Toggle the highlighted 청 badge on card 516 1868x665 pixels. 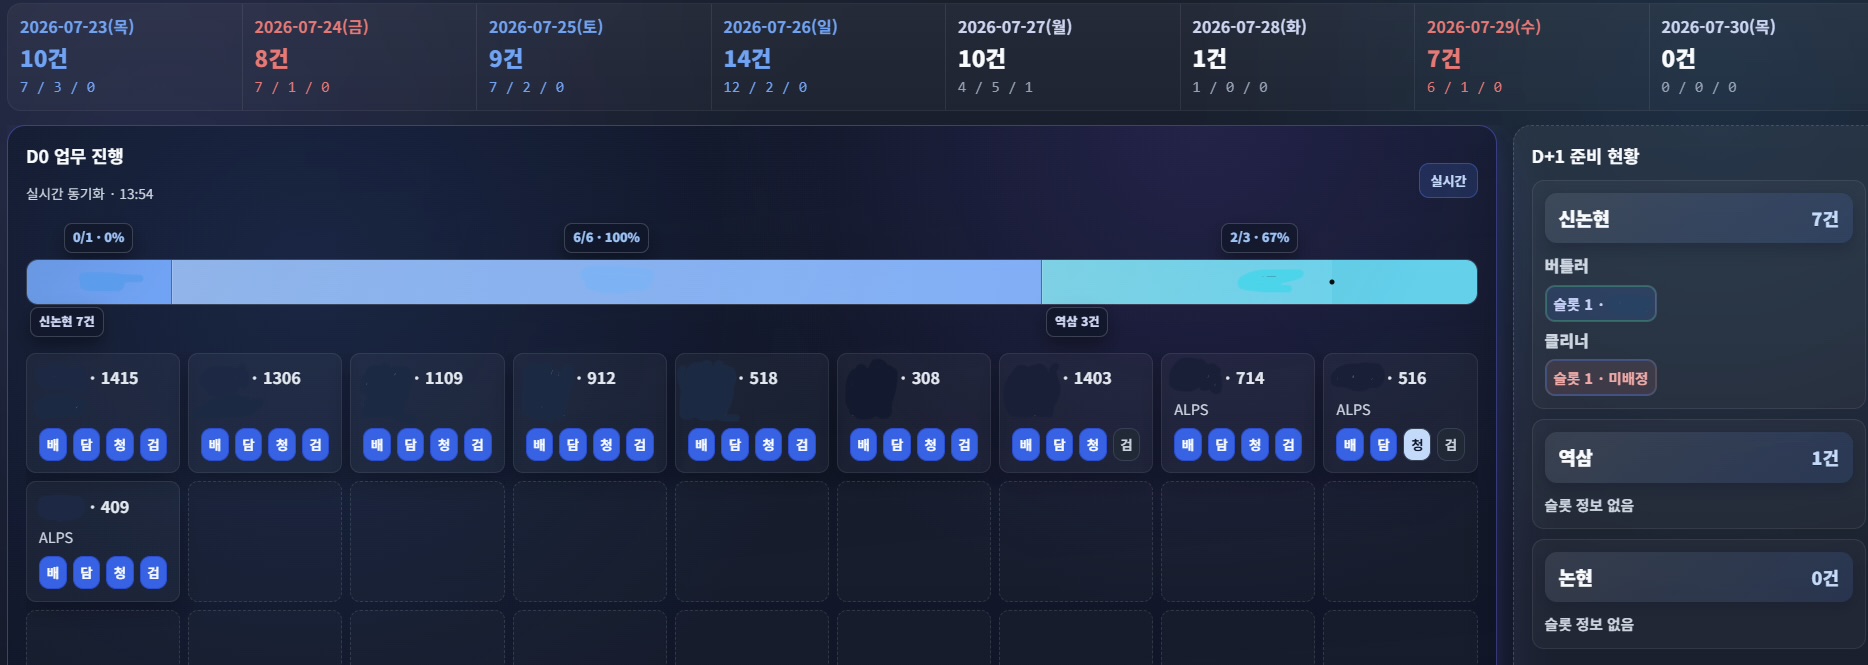[1417, 445]
